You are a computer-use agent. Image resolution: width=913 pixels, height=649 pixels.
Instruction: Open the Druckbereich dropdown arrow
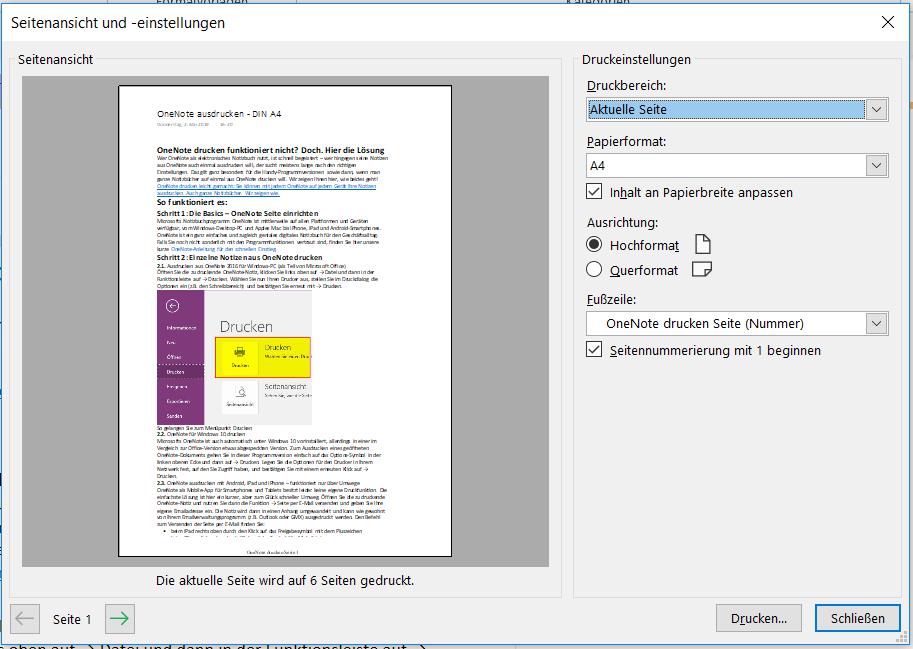876,109
